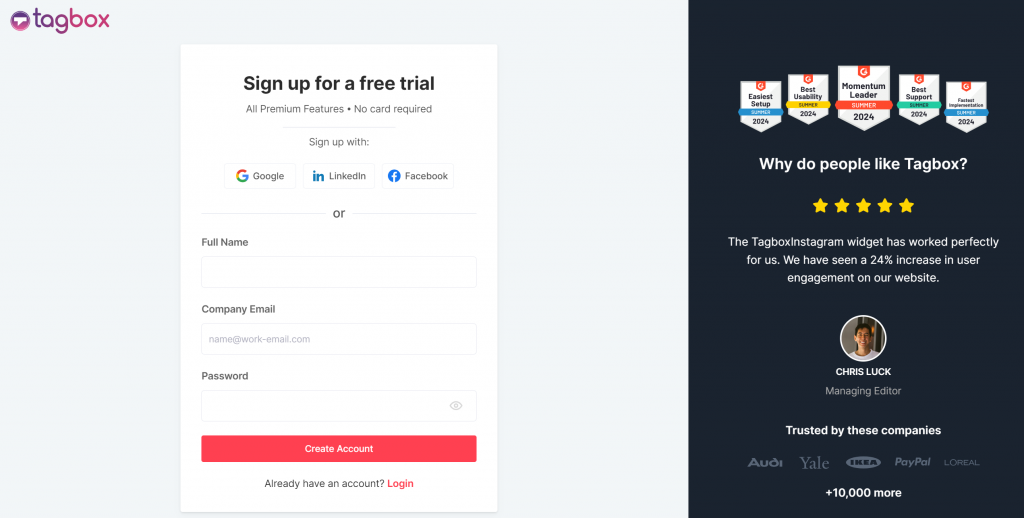Click the Best Support badge

pos(918,99)
